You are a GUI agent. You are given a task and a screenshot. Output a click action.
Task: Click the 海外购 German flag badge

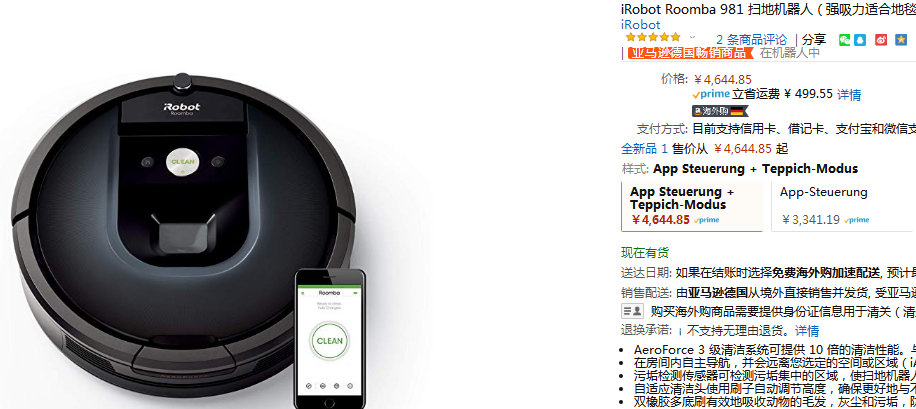[720, 111]
